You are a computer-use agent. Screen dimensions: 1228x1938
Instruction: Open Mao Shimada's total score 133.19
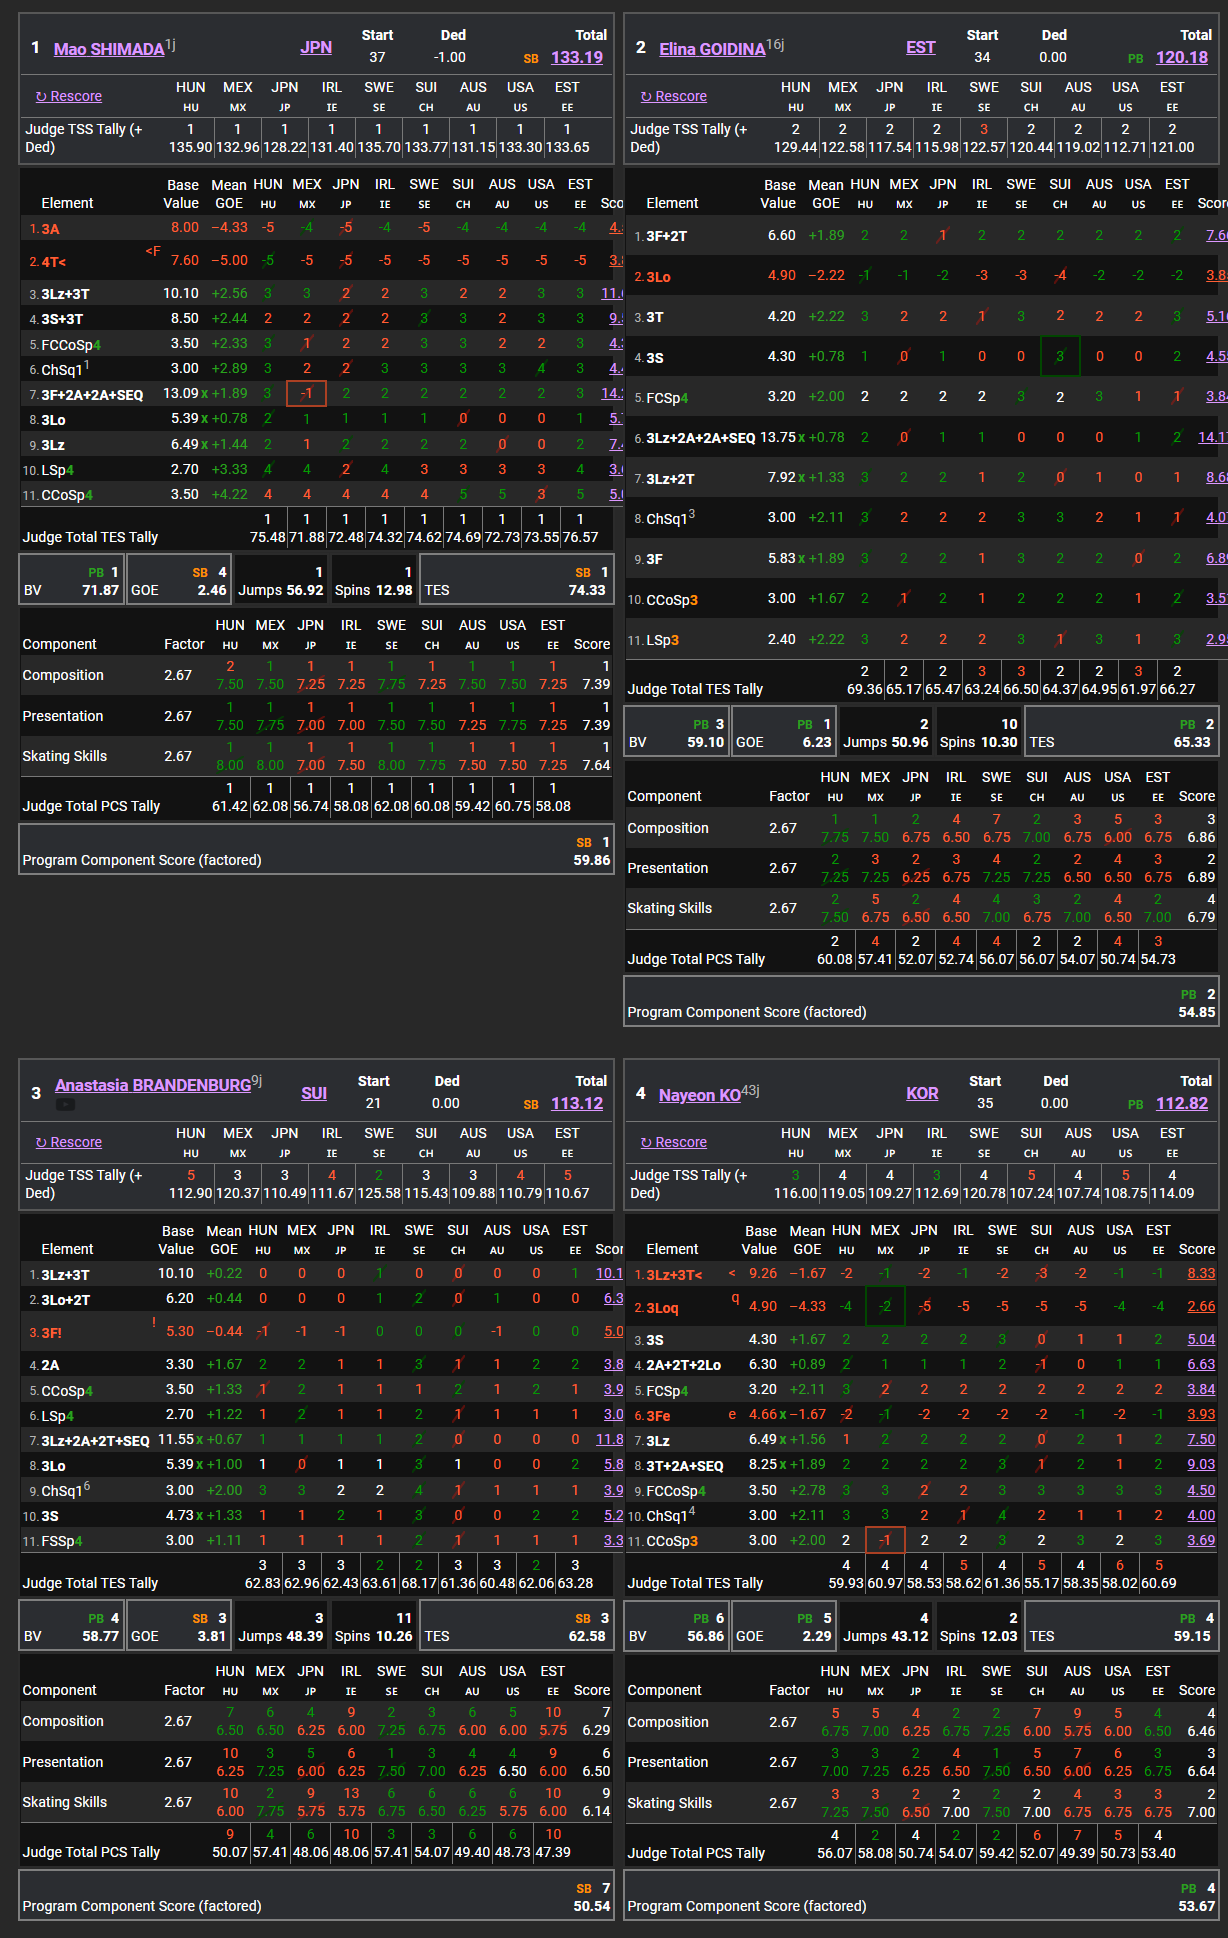coord(577,57)
